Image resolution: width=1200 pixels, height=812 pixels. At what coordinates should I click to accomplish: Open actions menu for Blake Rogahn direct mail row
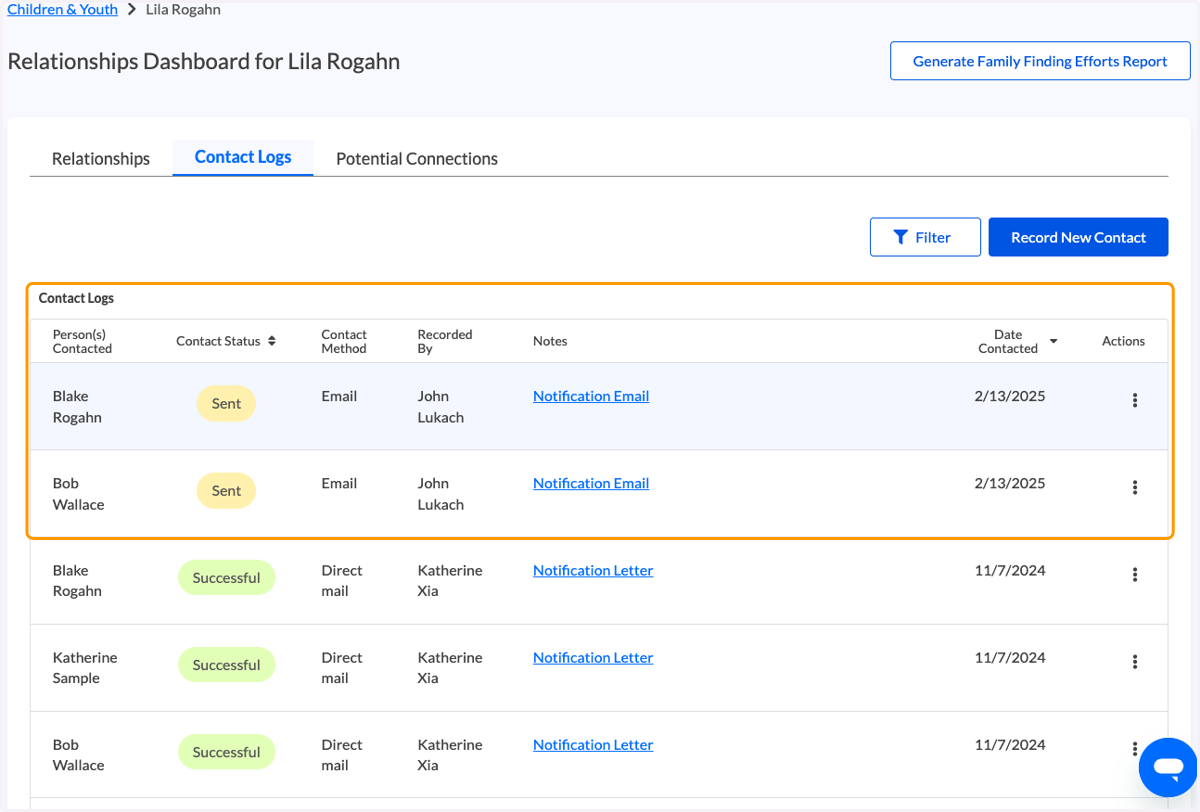pos(1135,574)
